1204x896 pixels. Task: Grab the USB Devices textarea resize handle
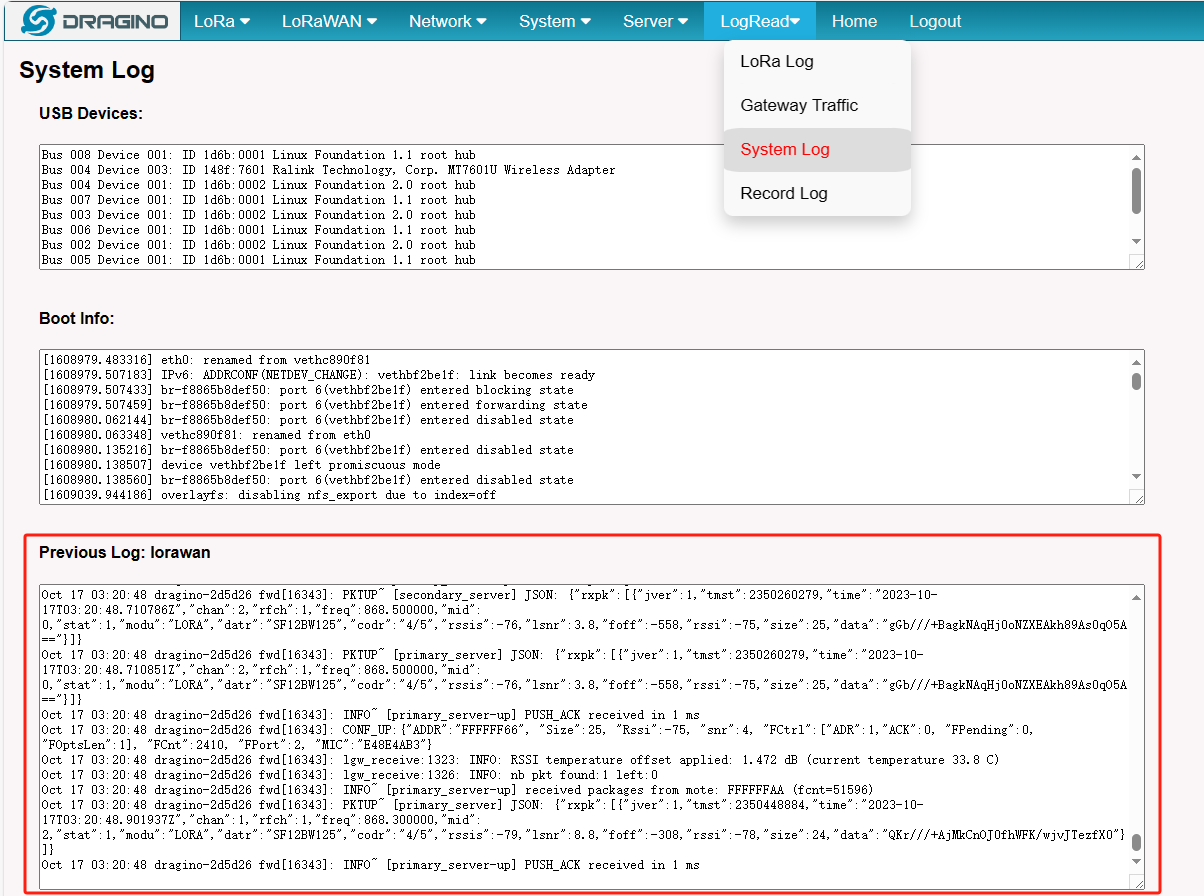(x=1137, y=262)
